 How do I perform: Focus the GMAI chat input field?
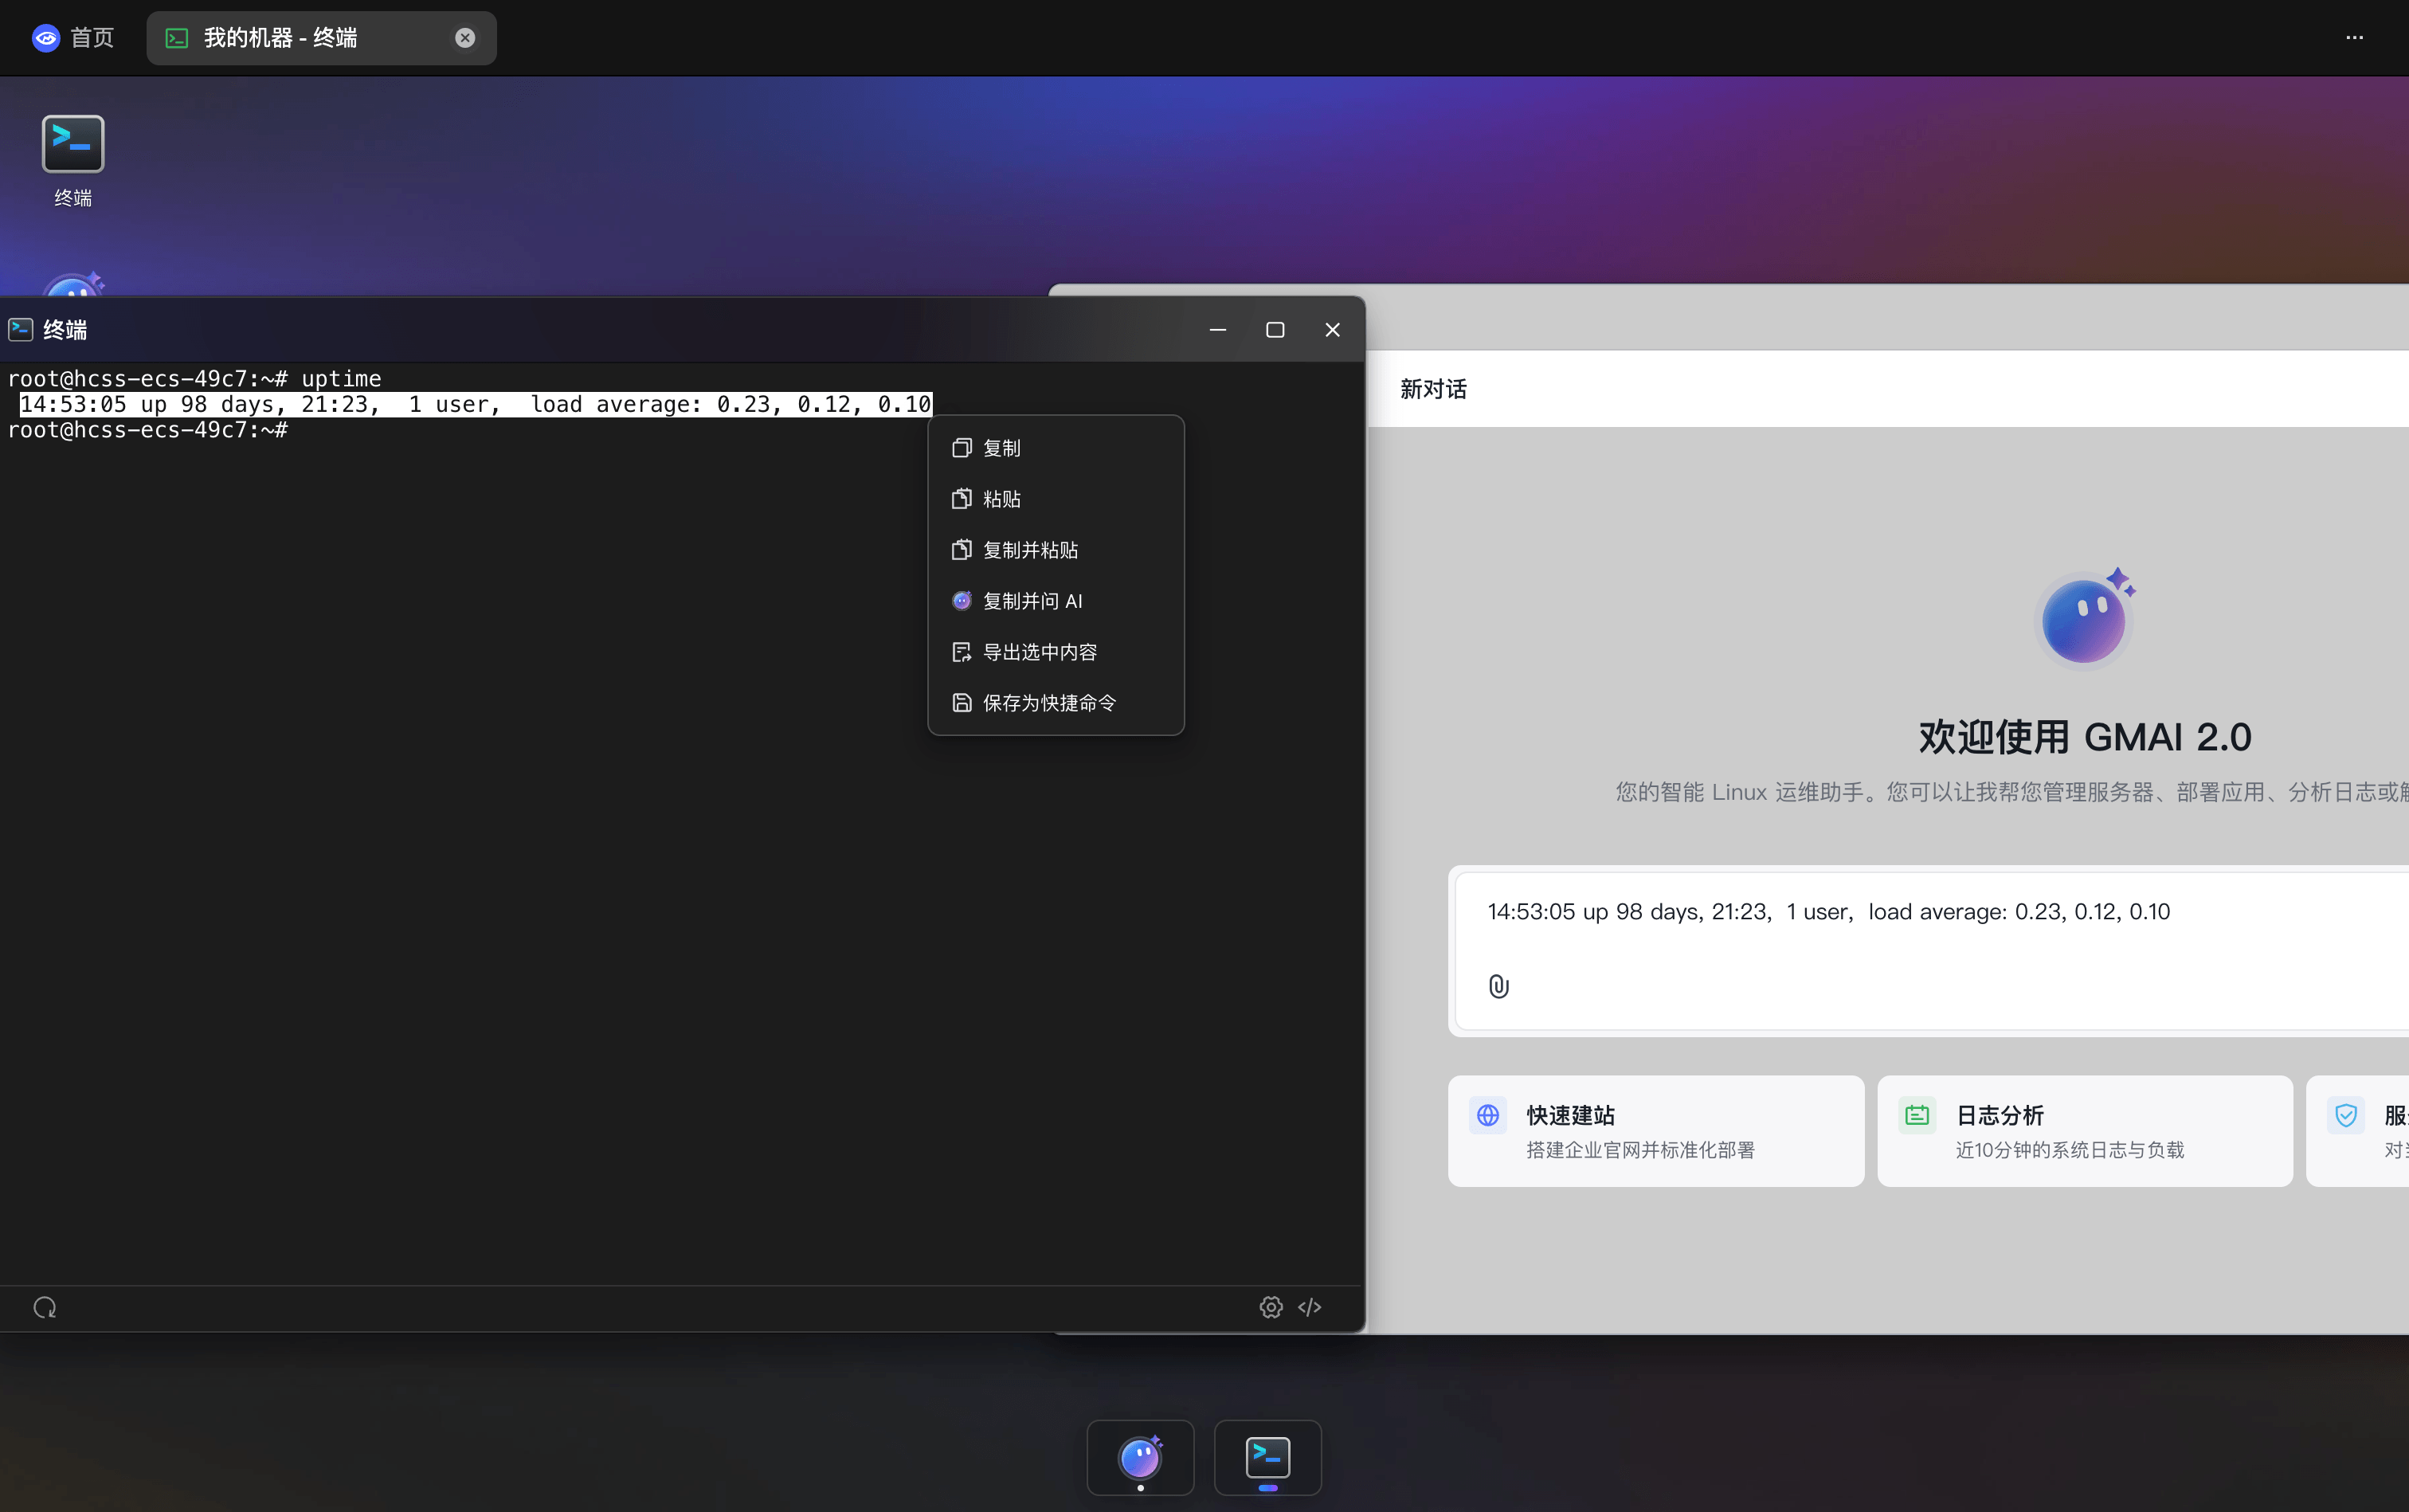point(1930,950)
